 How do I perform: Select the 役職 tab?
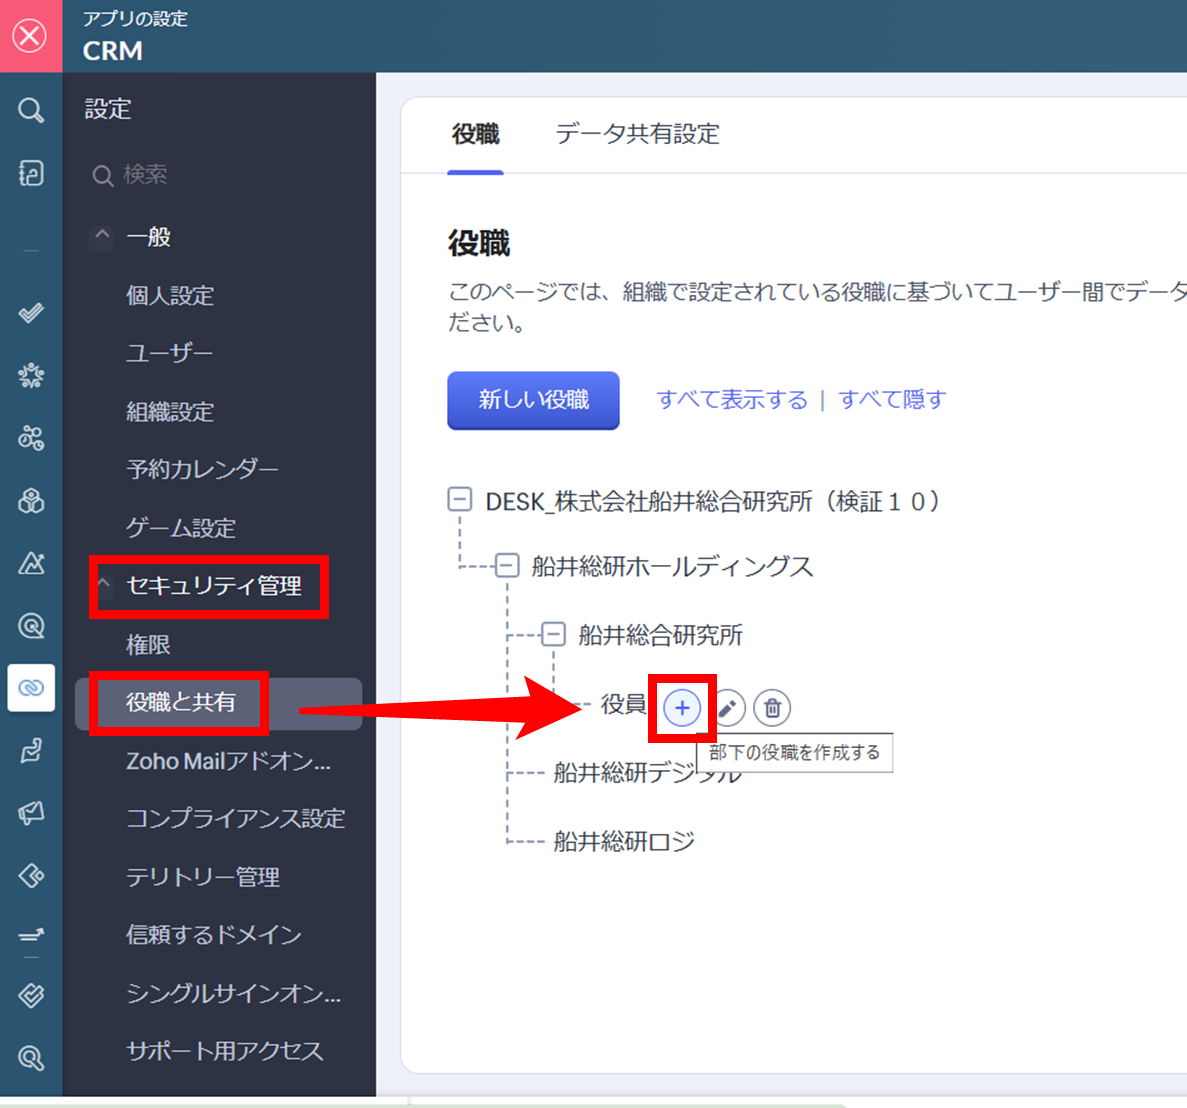[x=475, y=134]
